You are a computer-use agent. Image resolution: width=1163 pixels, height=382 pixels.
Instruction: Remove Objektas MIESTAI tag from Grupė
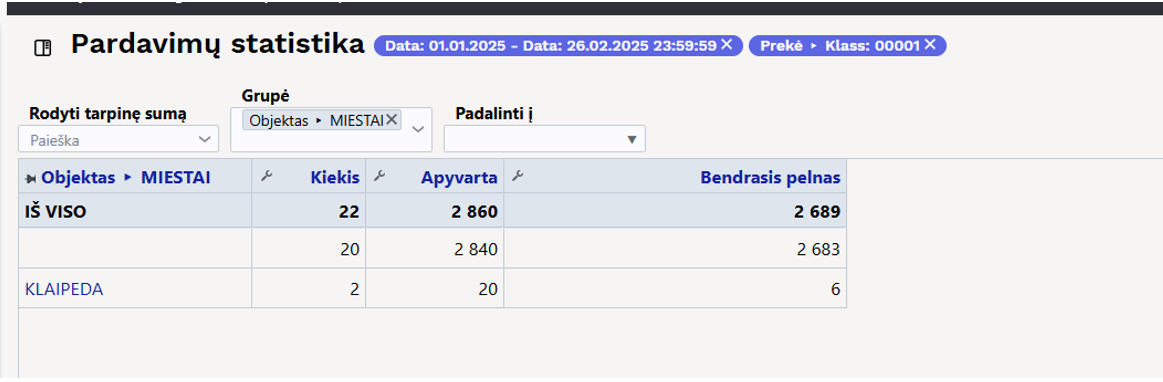click(x=392, y=119)
